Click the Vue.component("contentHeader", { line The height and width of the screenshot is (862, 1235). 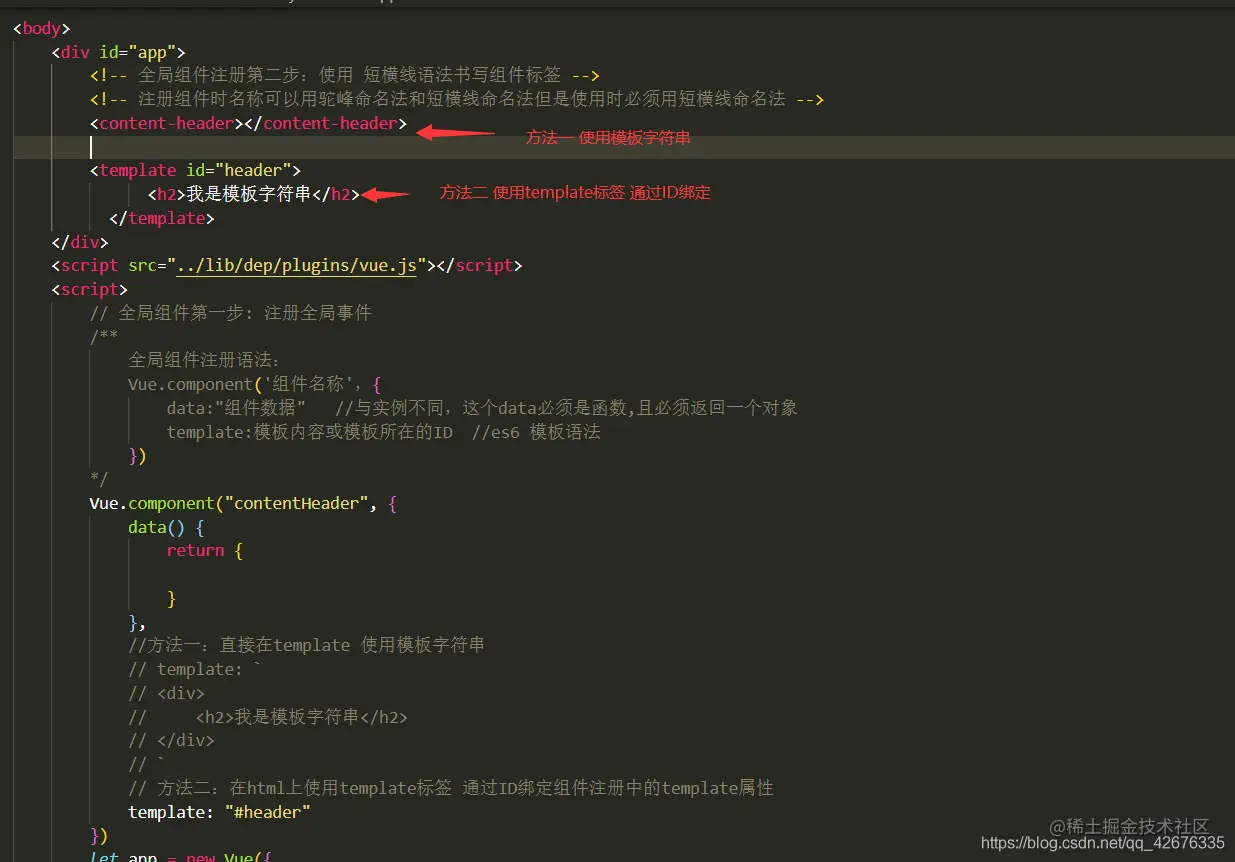[x=243, y=503]
